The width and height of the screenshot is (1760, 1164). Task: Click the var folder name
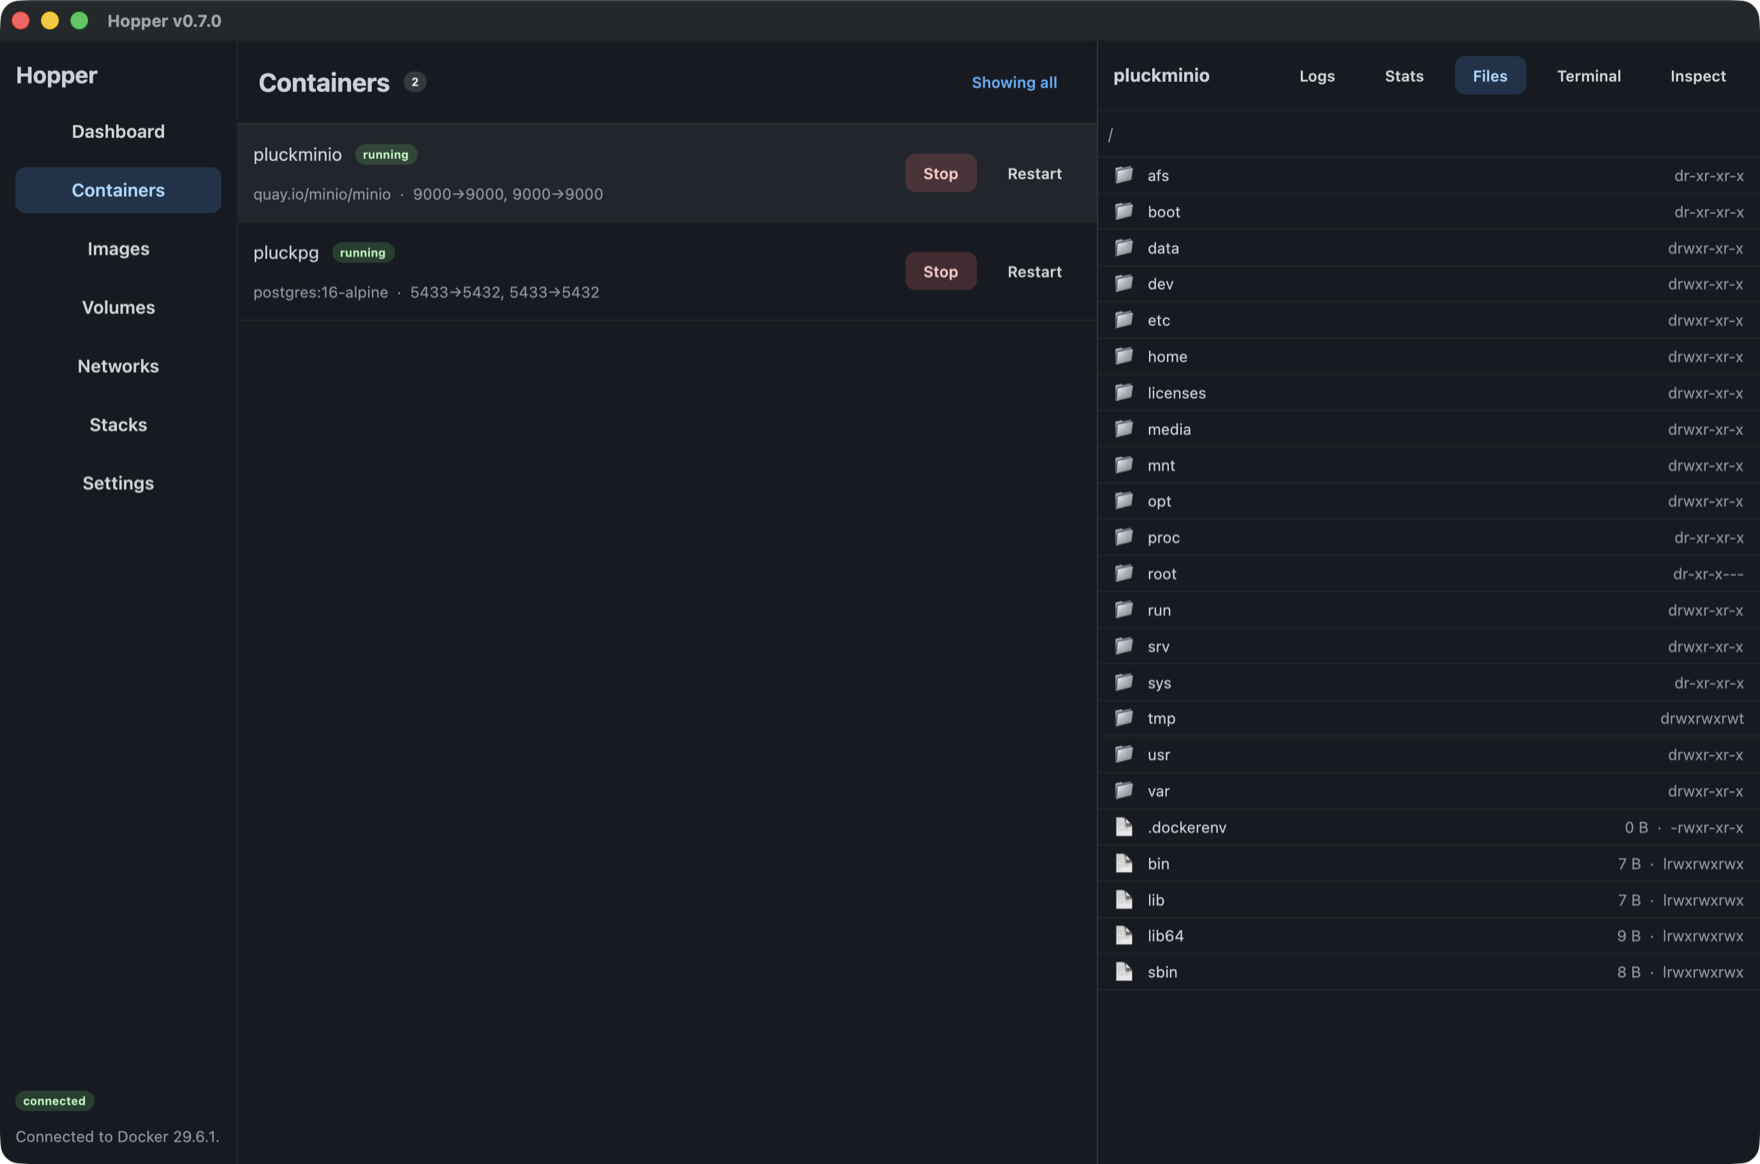click(1158, 790)
